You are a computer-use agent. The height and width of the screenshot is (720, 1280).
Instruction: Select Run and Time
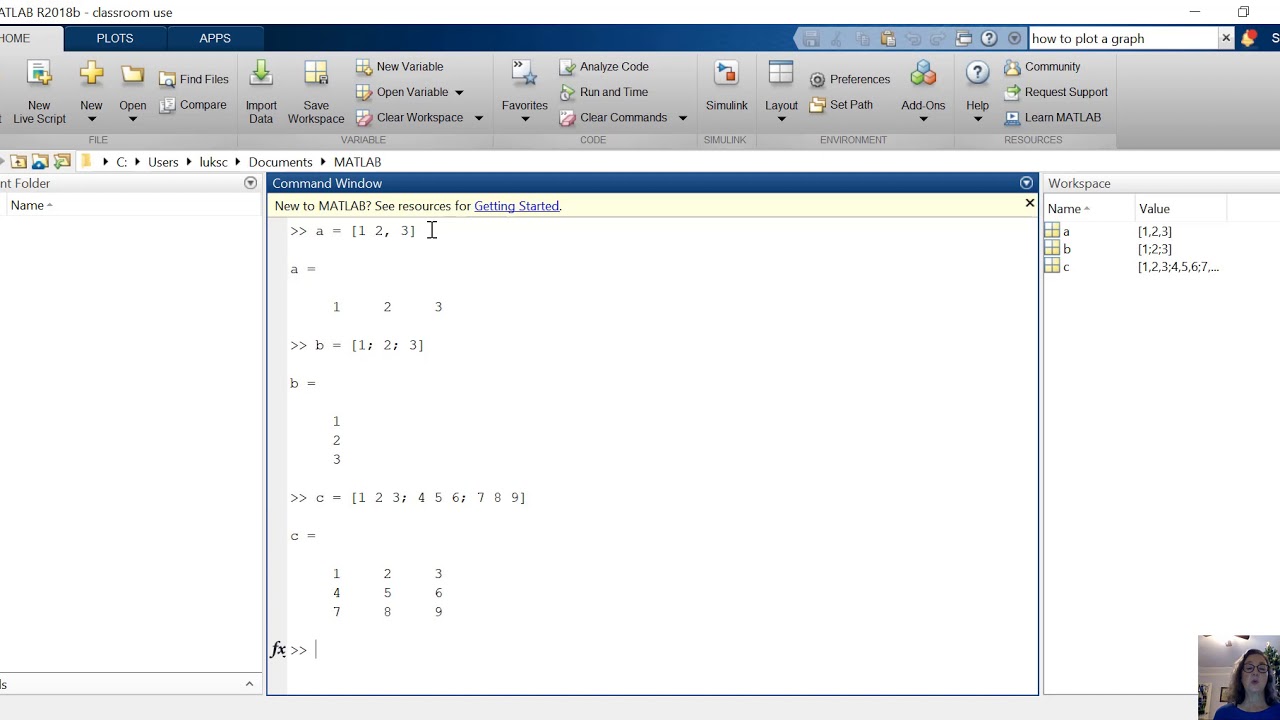pyautogui.click(x=604, y=92)
